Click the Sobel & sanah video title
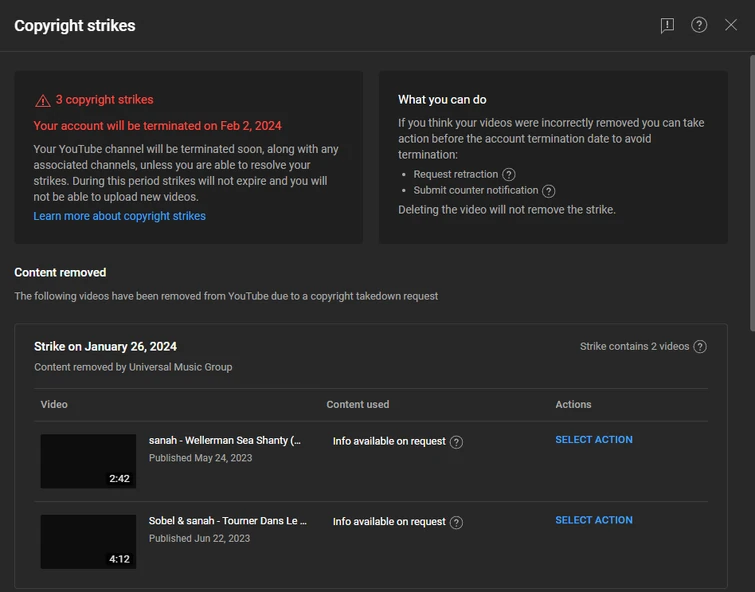The image size is (755, 592). tap(228, 521)
